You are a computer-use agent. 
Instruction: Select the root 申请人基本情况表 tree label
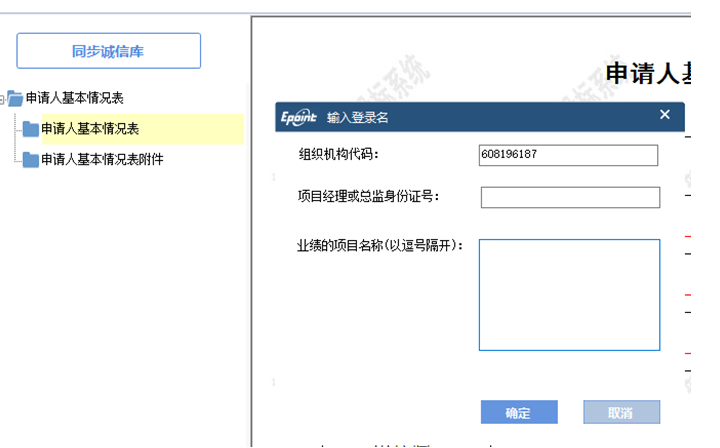74,98
